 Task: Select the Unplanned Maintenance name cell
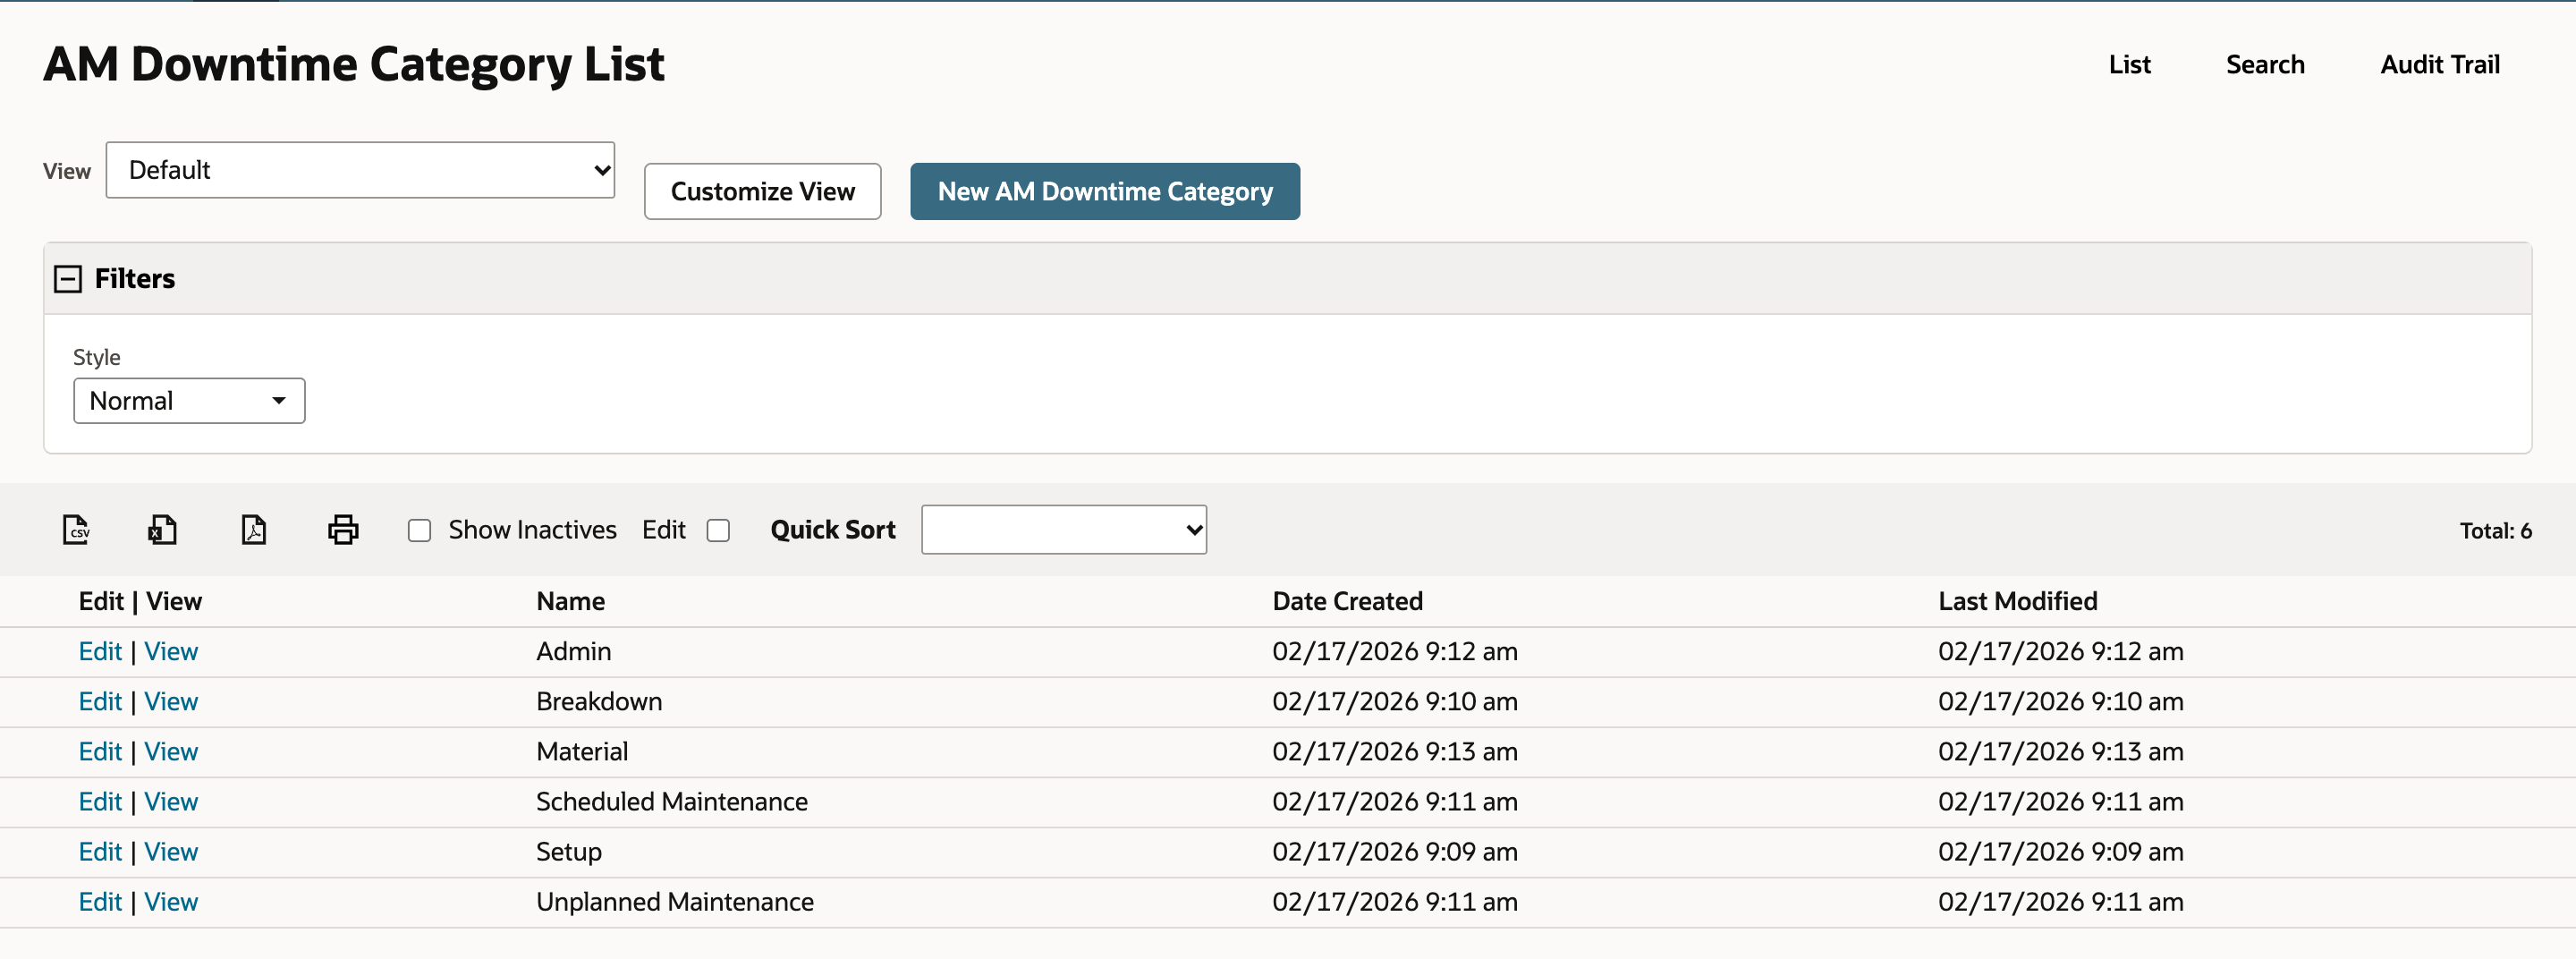675,902
